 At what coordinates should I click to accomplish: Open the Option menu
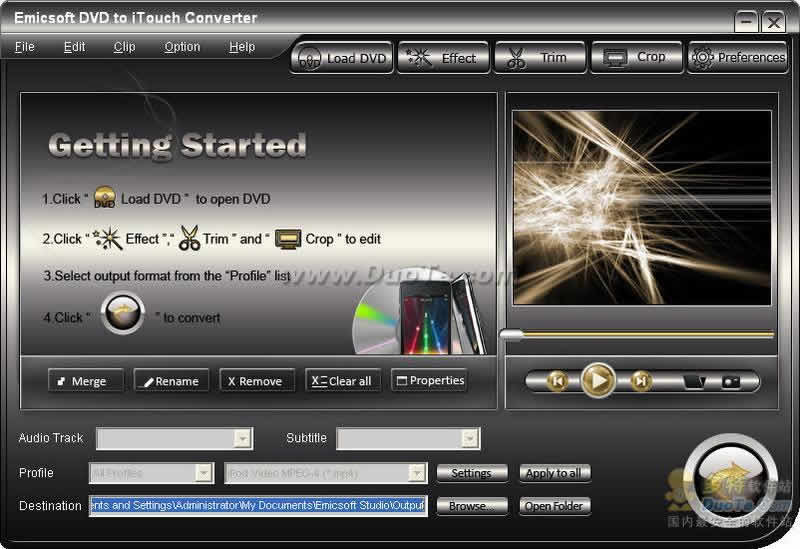click(x=182, y=47)
